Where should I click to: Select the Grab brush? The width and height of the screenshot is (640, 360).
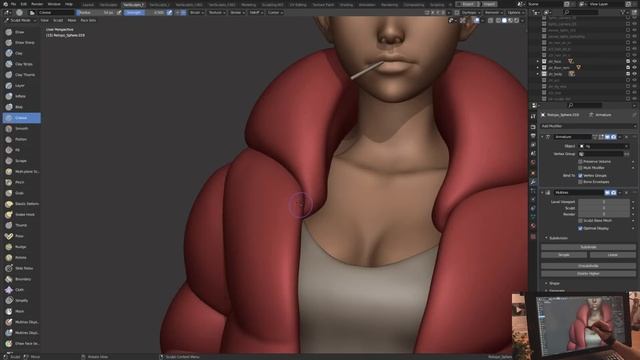21,193
